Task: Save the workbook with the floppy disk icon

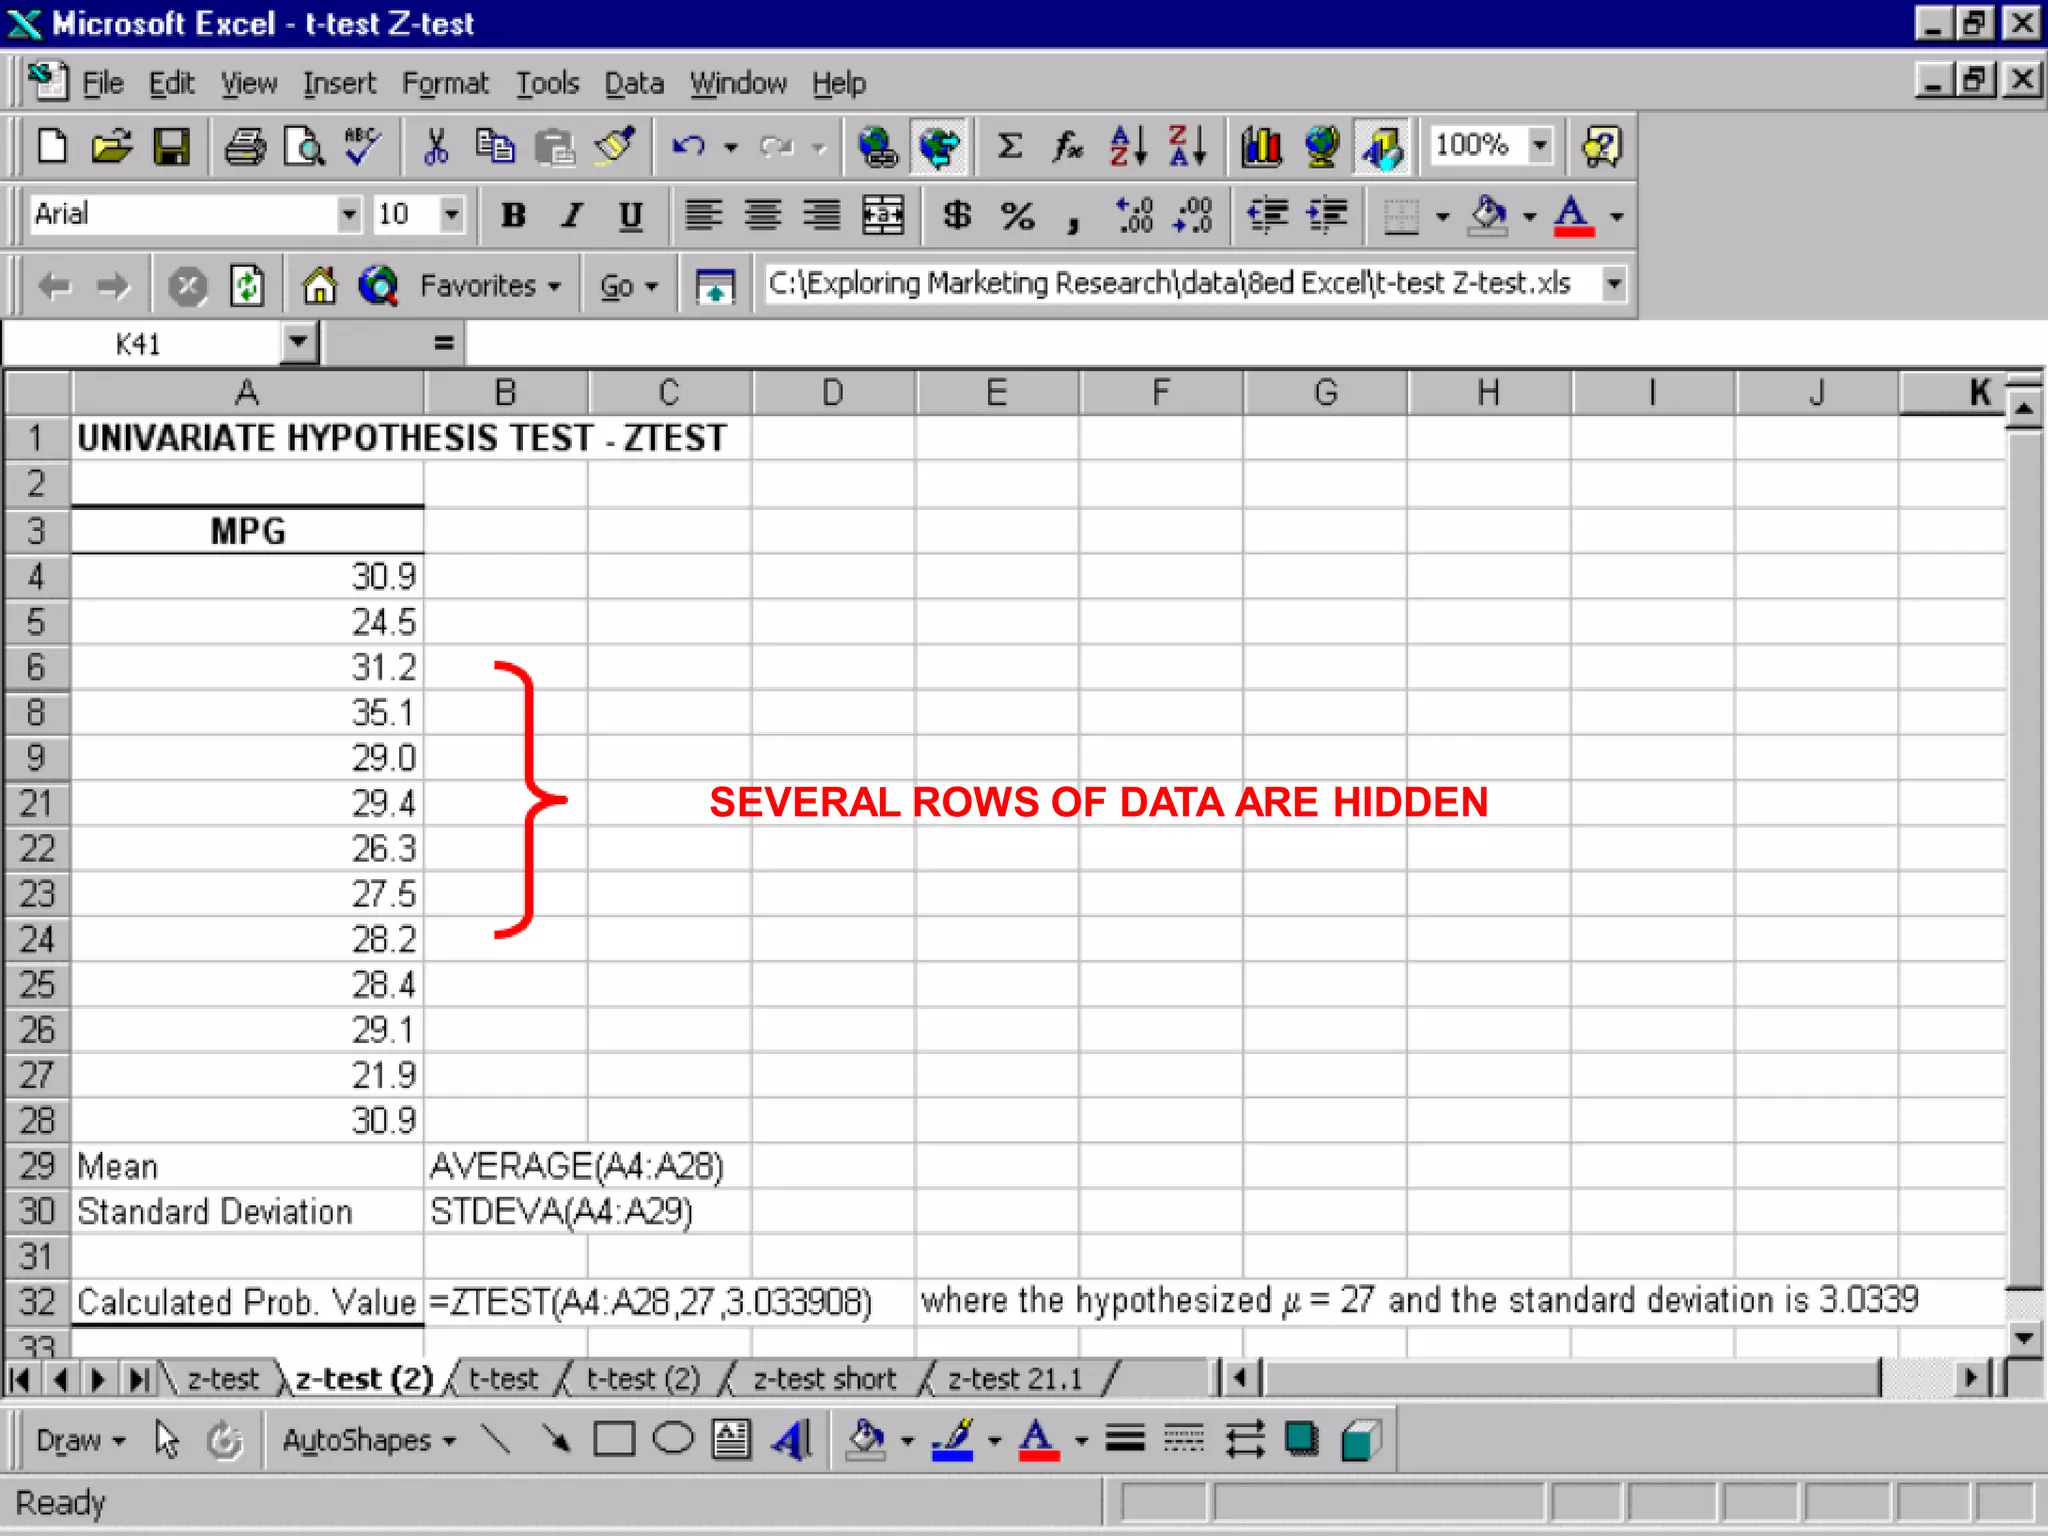Action: point(171,147)
